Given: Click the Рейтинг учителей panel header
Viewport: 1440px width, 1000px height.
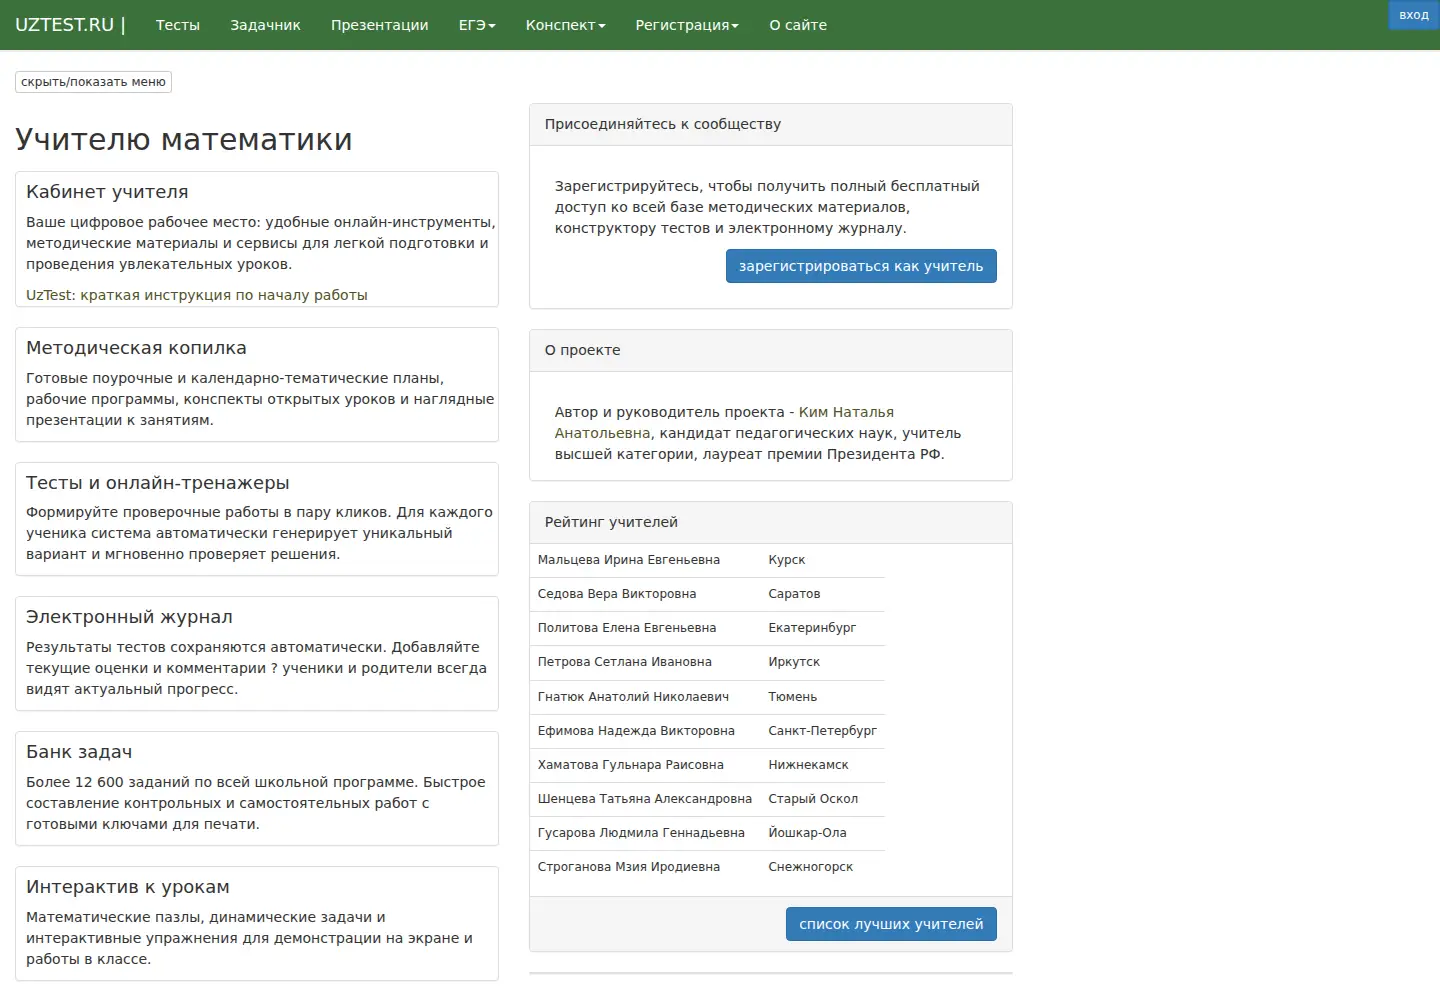Looking at the screenshot, I should coord(771,522).
